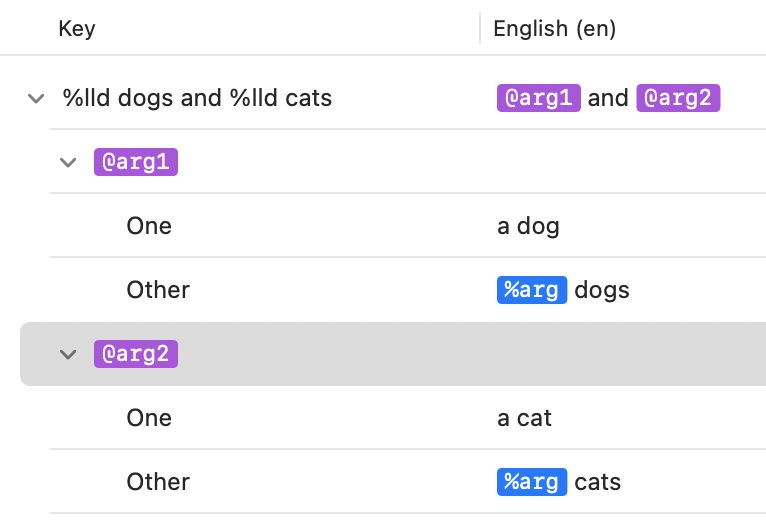This screenshot has height=530, width=766.
Task: Collapse the "%lld dogs and %lld cats" row chevron
Action: 37,98
